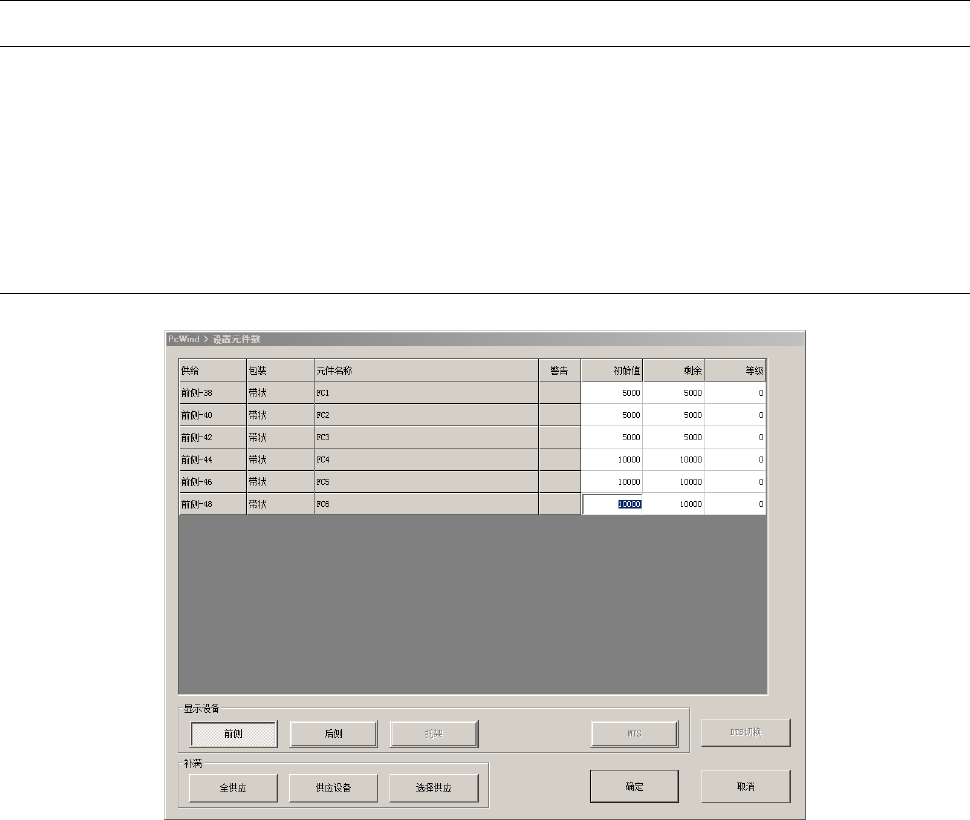The width and height of the screenshot is (970, 820).
Task: Select the 前侧-38 supply cell
Action: [x=213, y=393]
